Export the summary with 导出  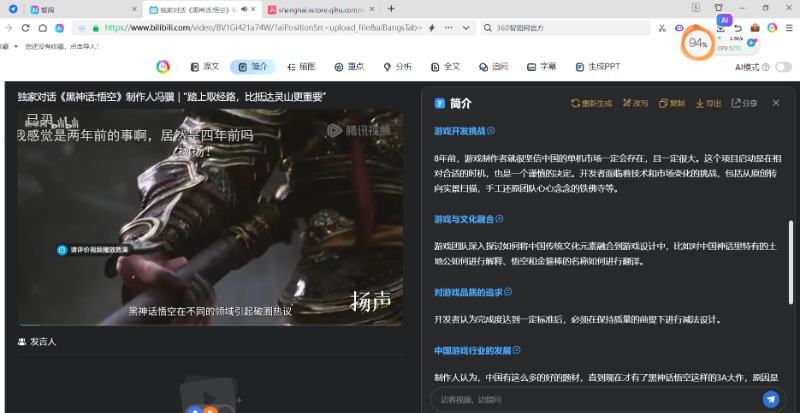(x=708, y=103)
